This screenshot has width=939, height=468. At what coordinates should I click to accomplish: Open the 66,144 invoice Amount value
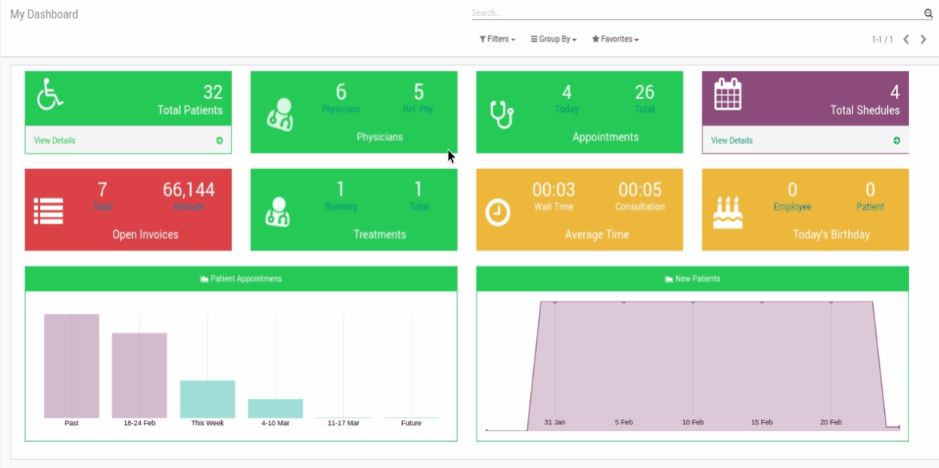pos(189,189)
